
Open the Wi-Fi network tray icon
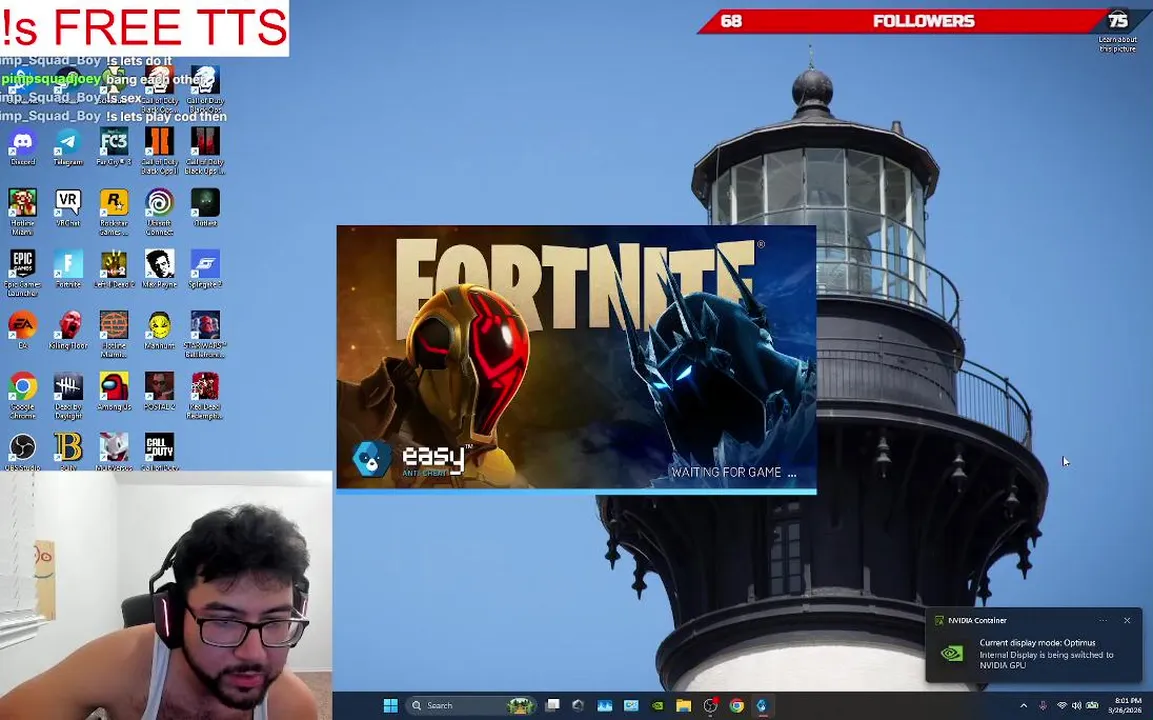(x=1062, y=706)
